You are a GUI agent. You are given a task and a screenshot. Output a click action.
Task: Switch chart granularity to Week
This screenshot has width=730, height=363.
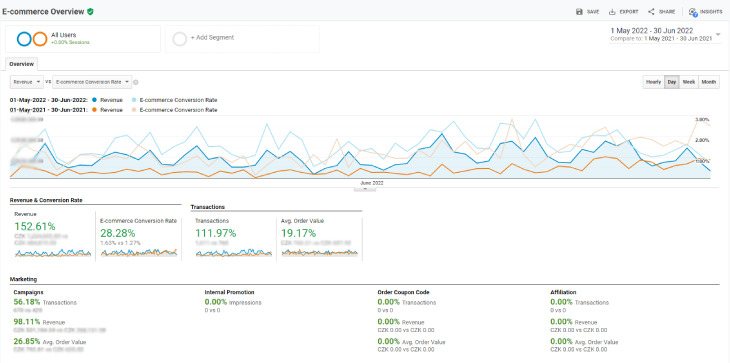[x=689, y=82]
